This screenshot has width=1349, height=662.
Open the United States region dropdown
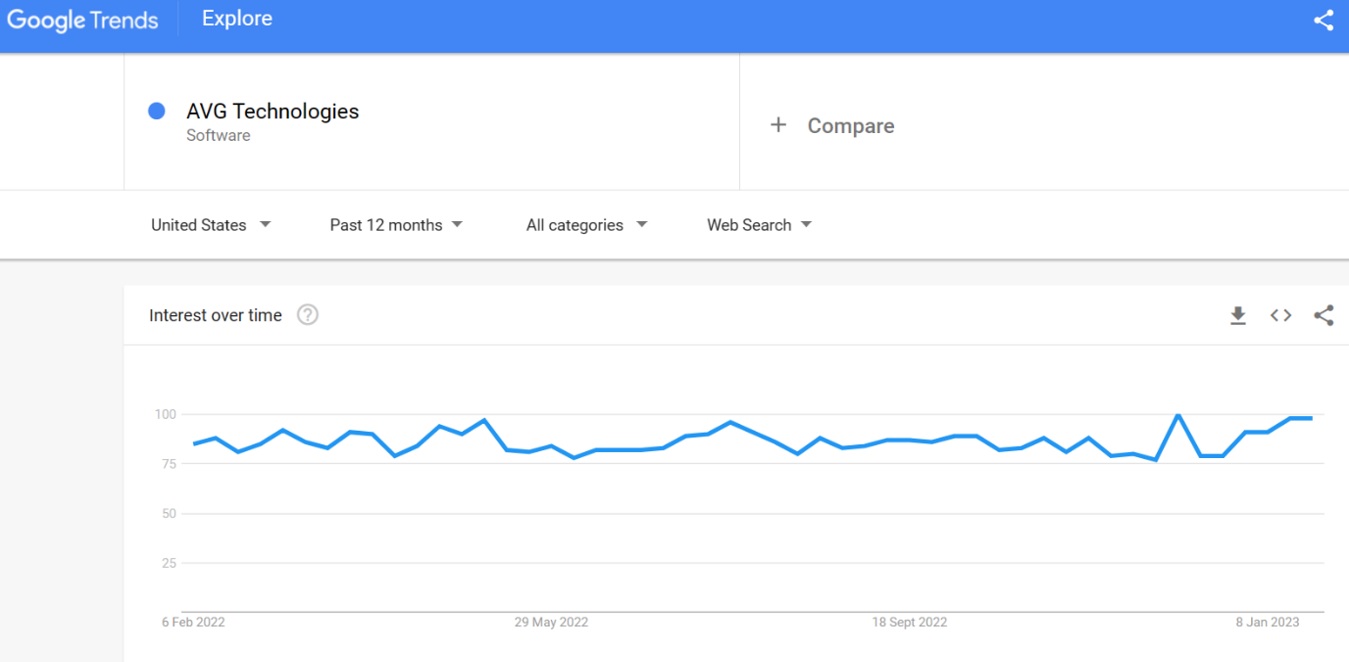coord(210,225)
